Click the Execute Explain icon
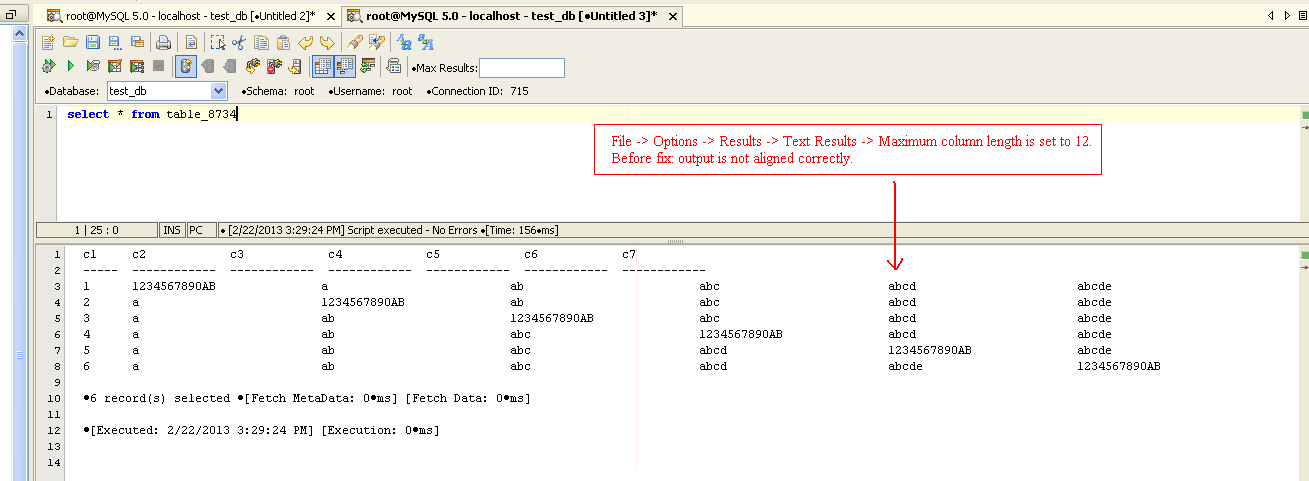The height and width of the screenshot is (481, 1309). click(x=92, y=66)
